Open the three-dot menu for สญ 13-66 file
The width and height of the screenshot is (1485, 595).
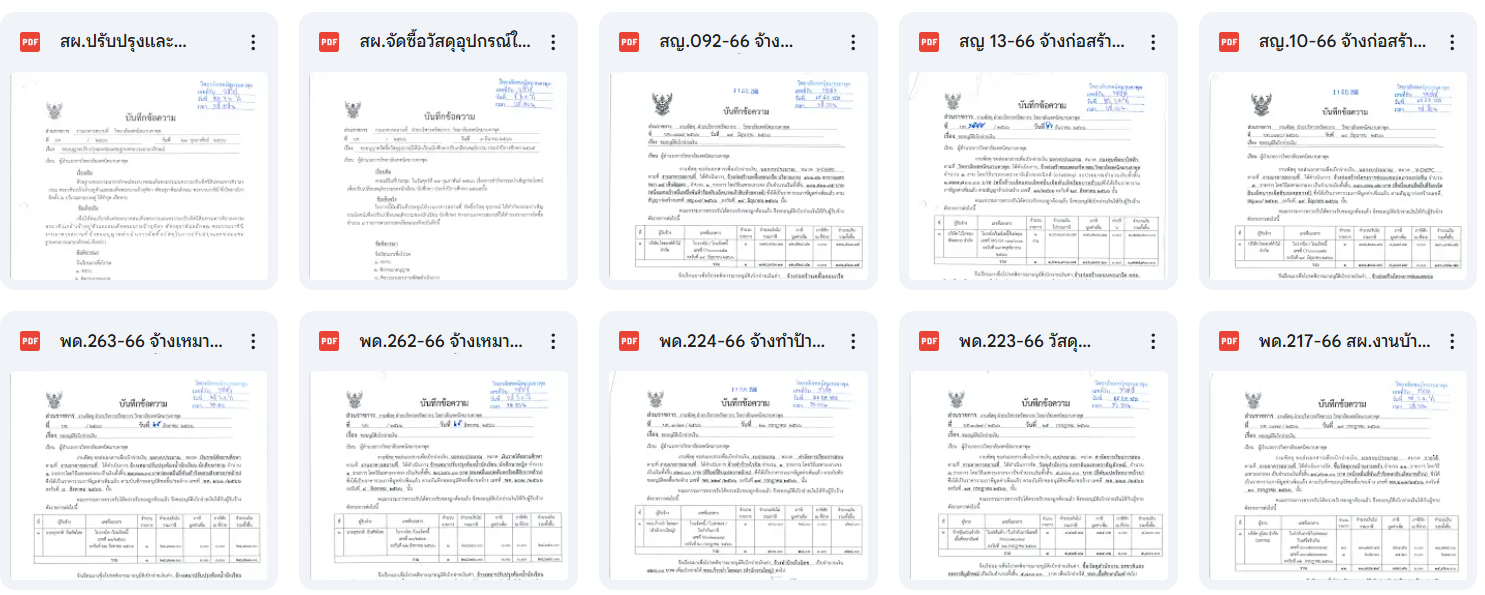[x=1153, y=42]
